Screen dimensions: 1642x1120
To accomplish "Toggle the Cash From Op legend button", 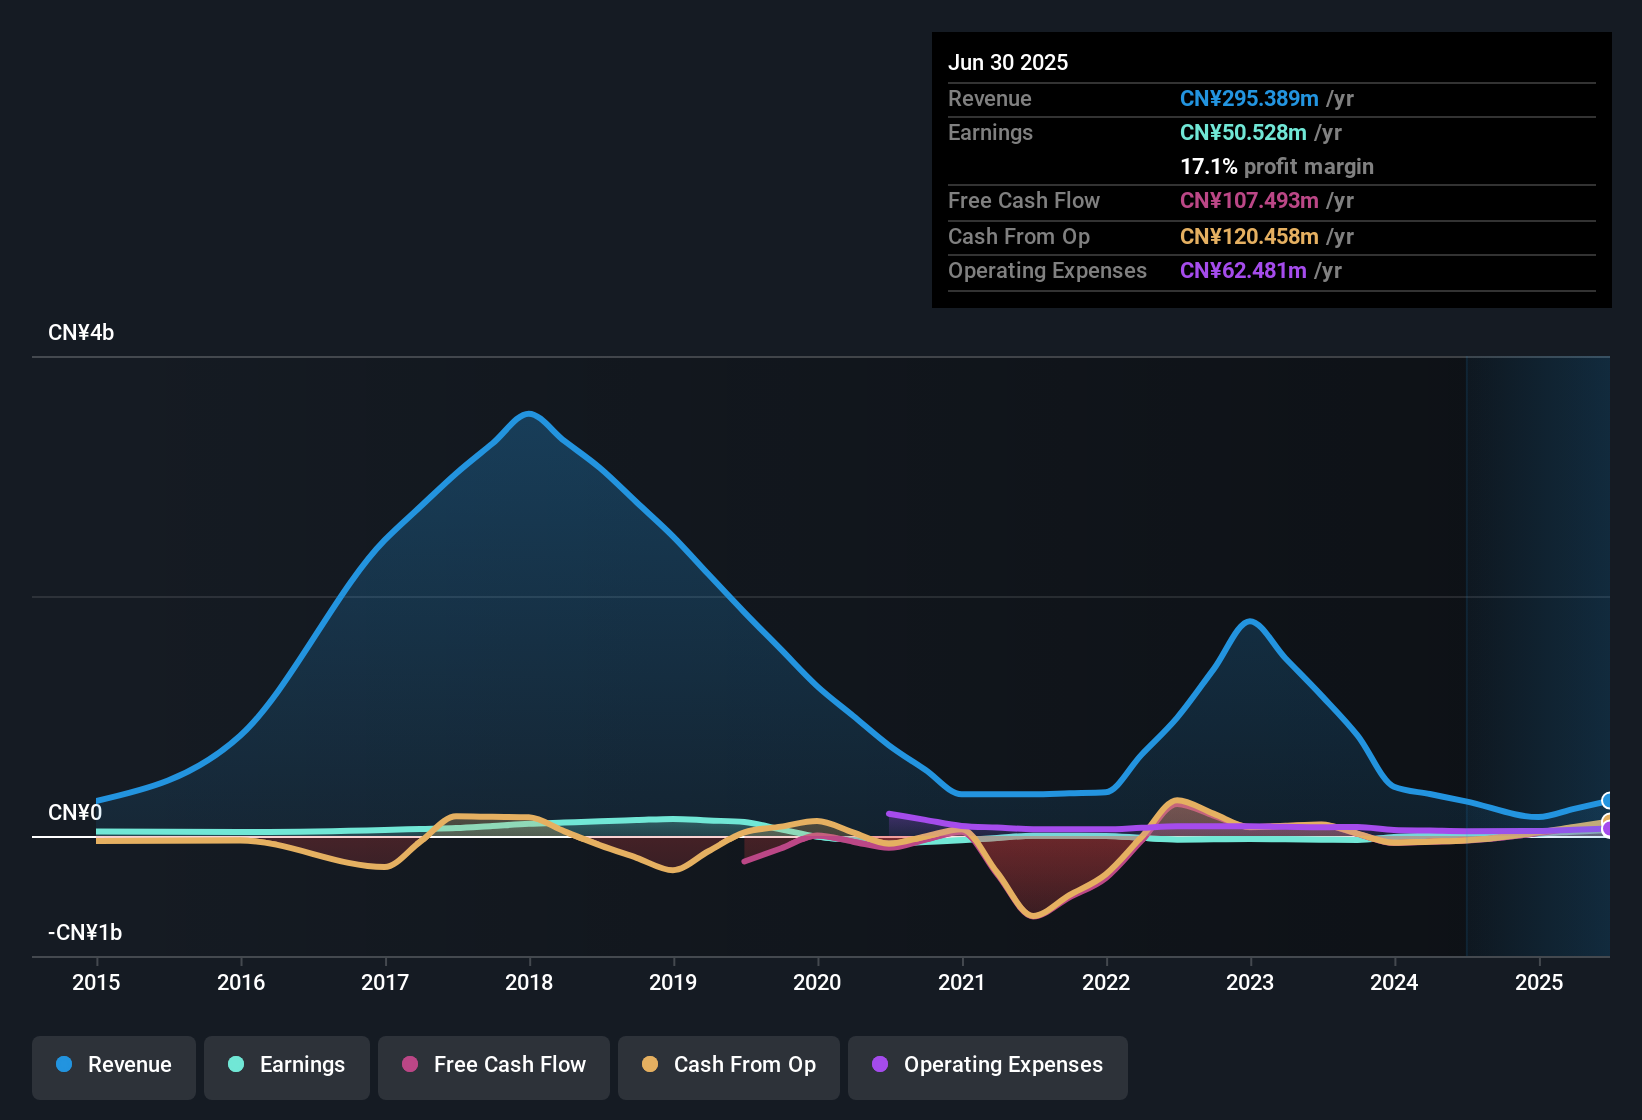I will click(x=729, y=1065).
